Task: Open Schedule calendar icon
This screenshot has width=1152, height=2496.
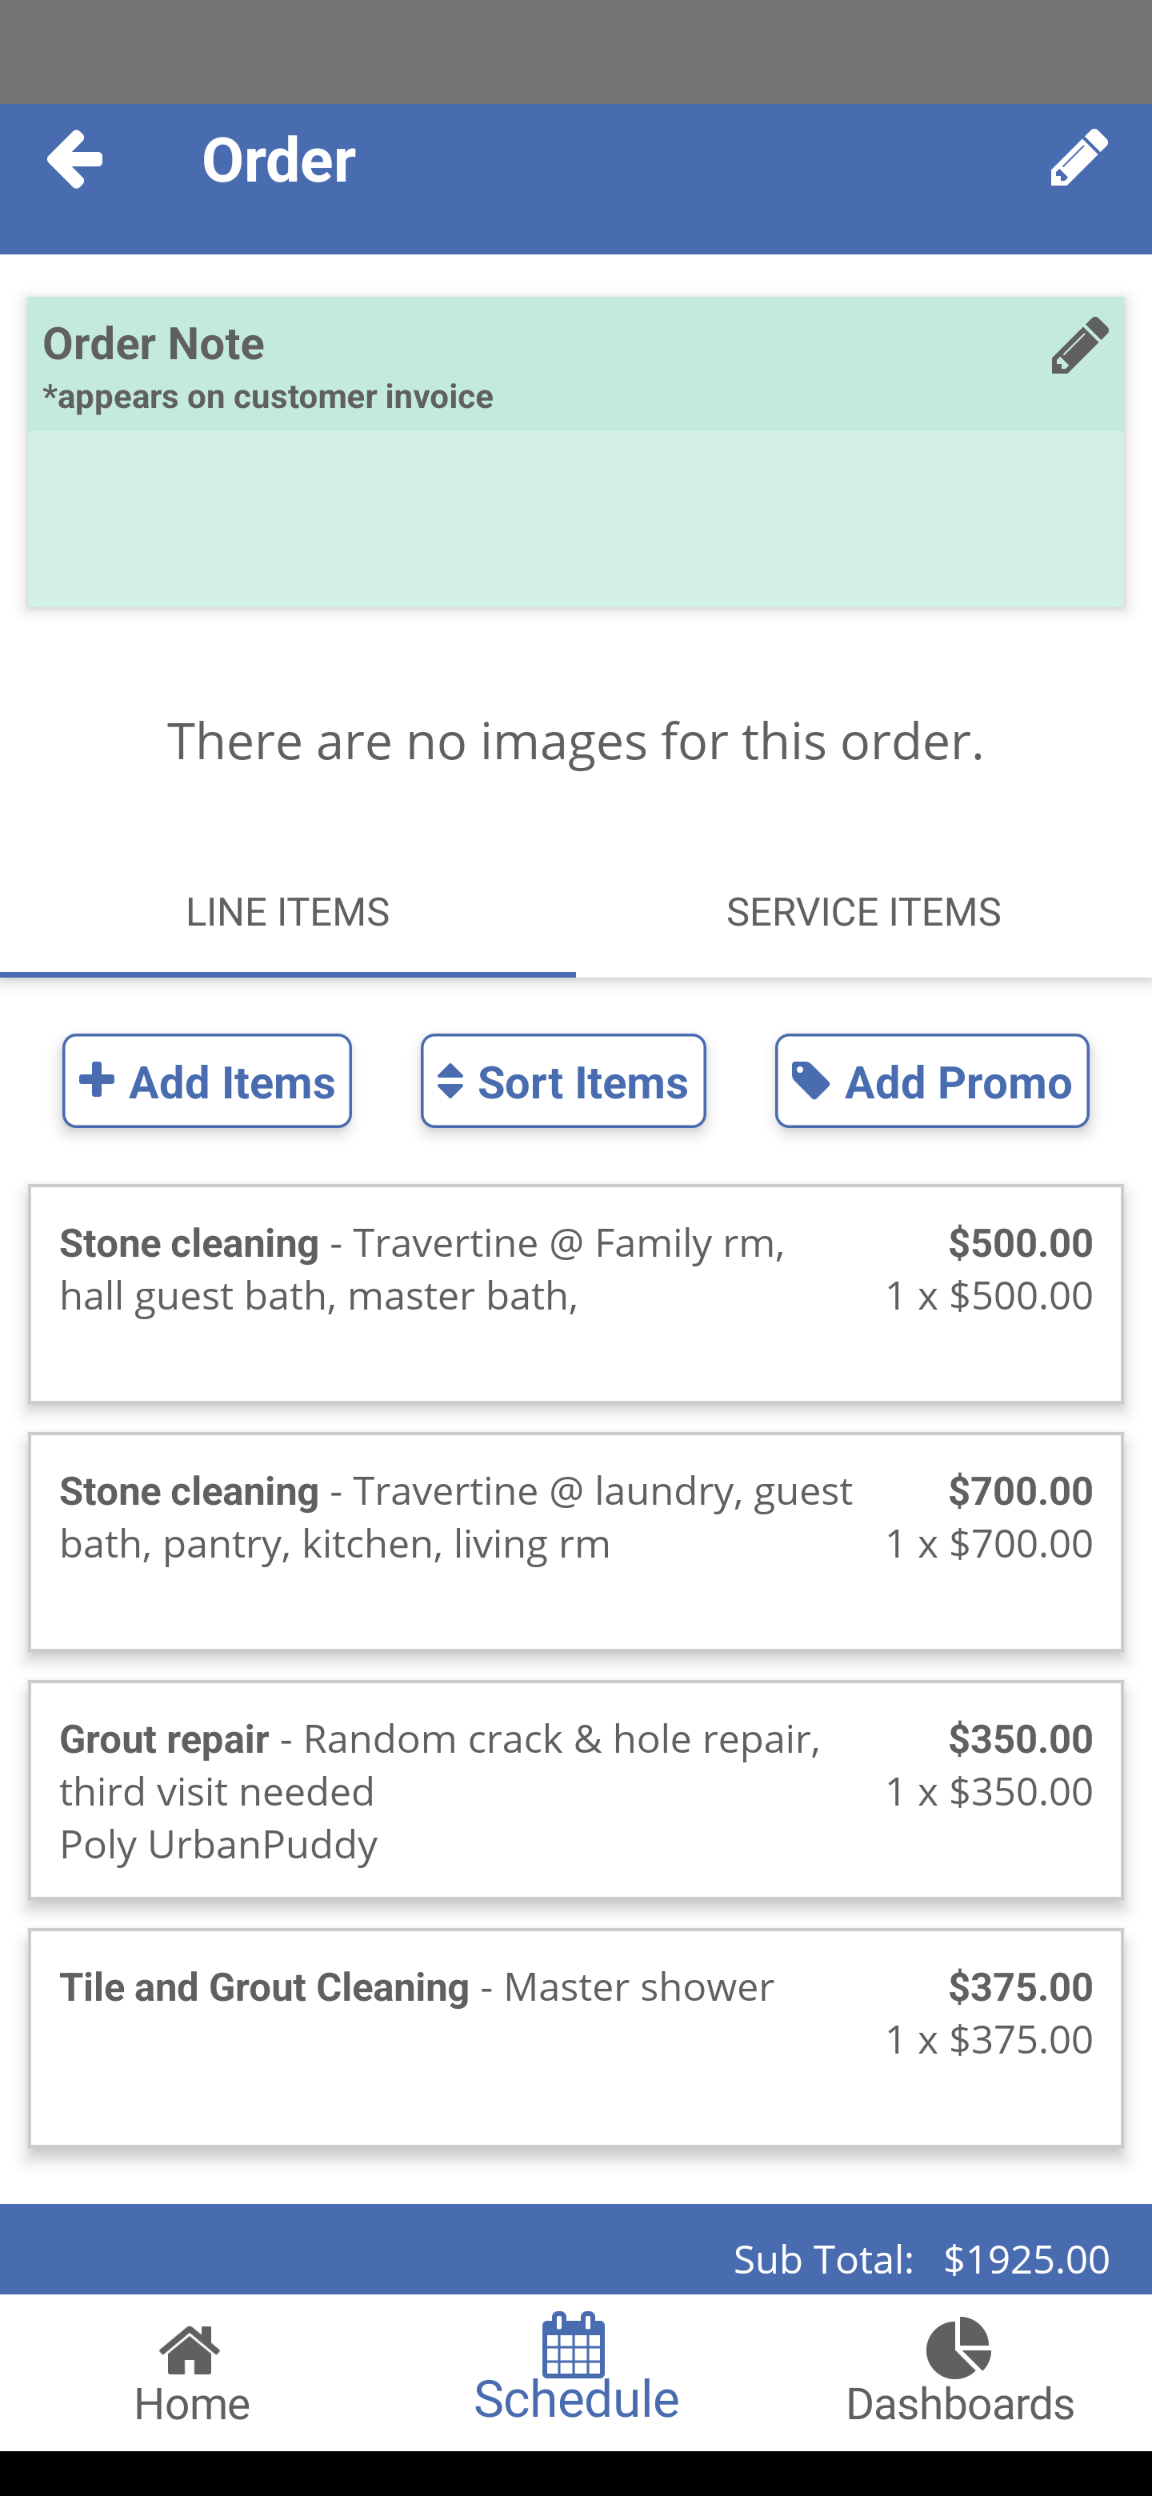Action: 574,2345
